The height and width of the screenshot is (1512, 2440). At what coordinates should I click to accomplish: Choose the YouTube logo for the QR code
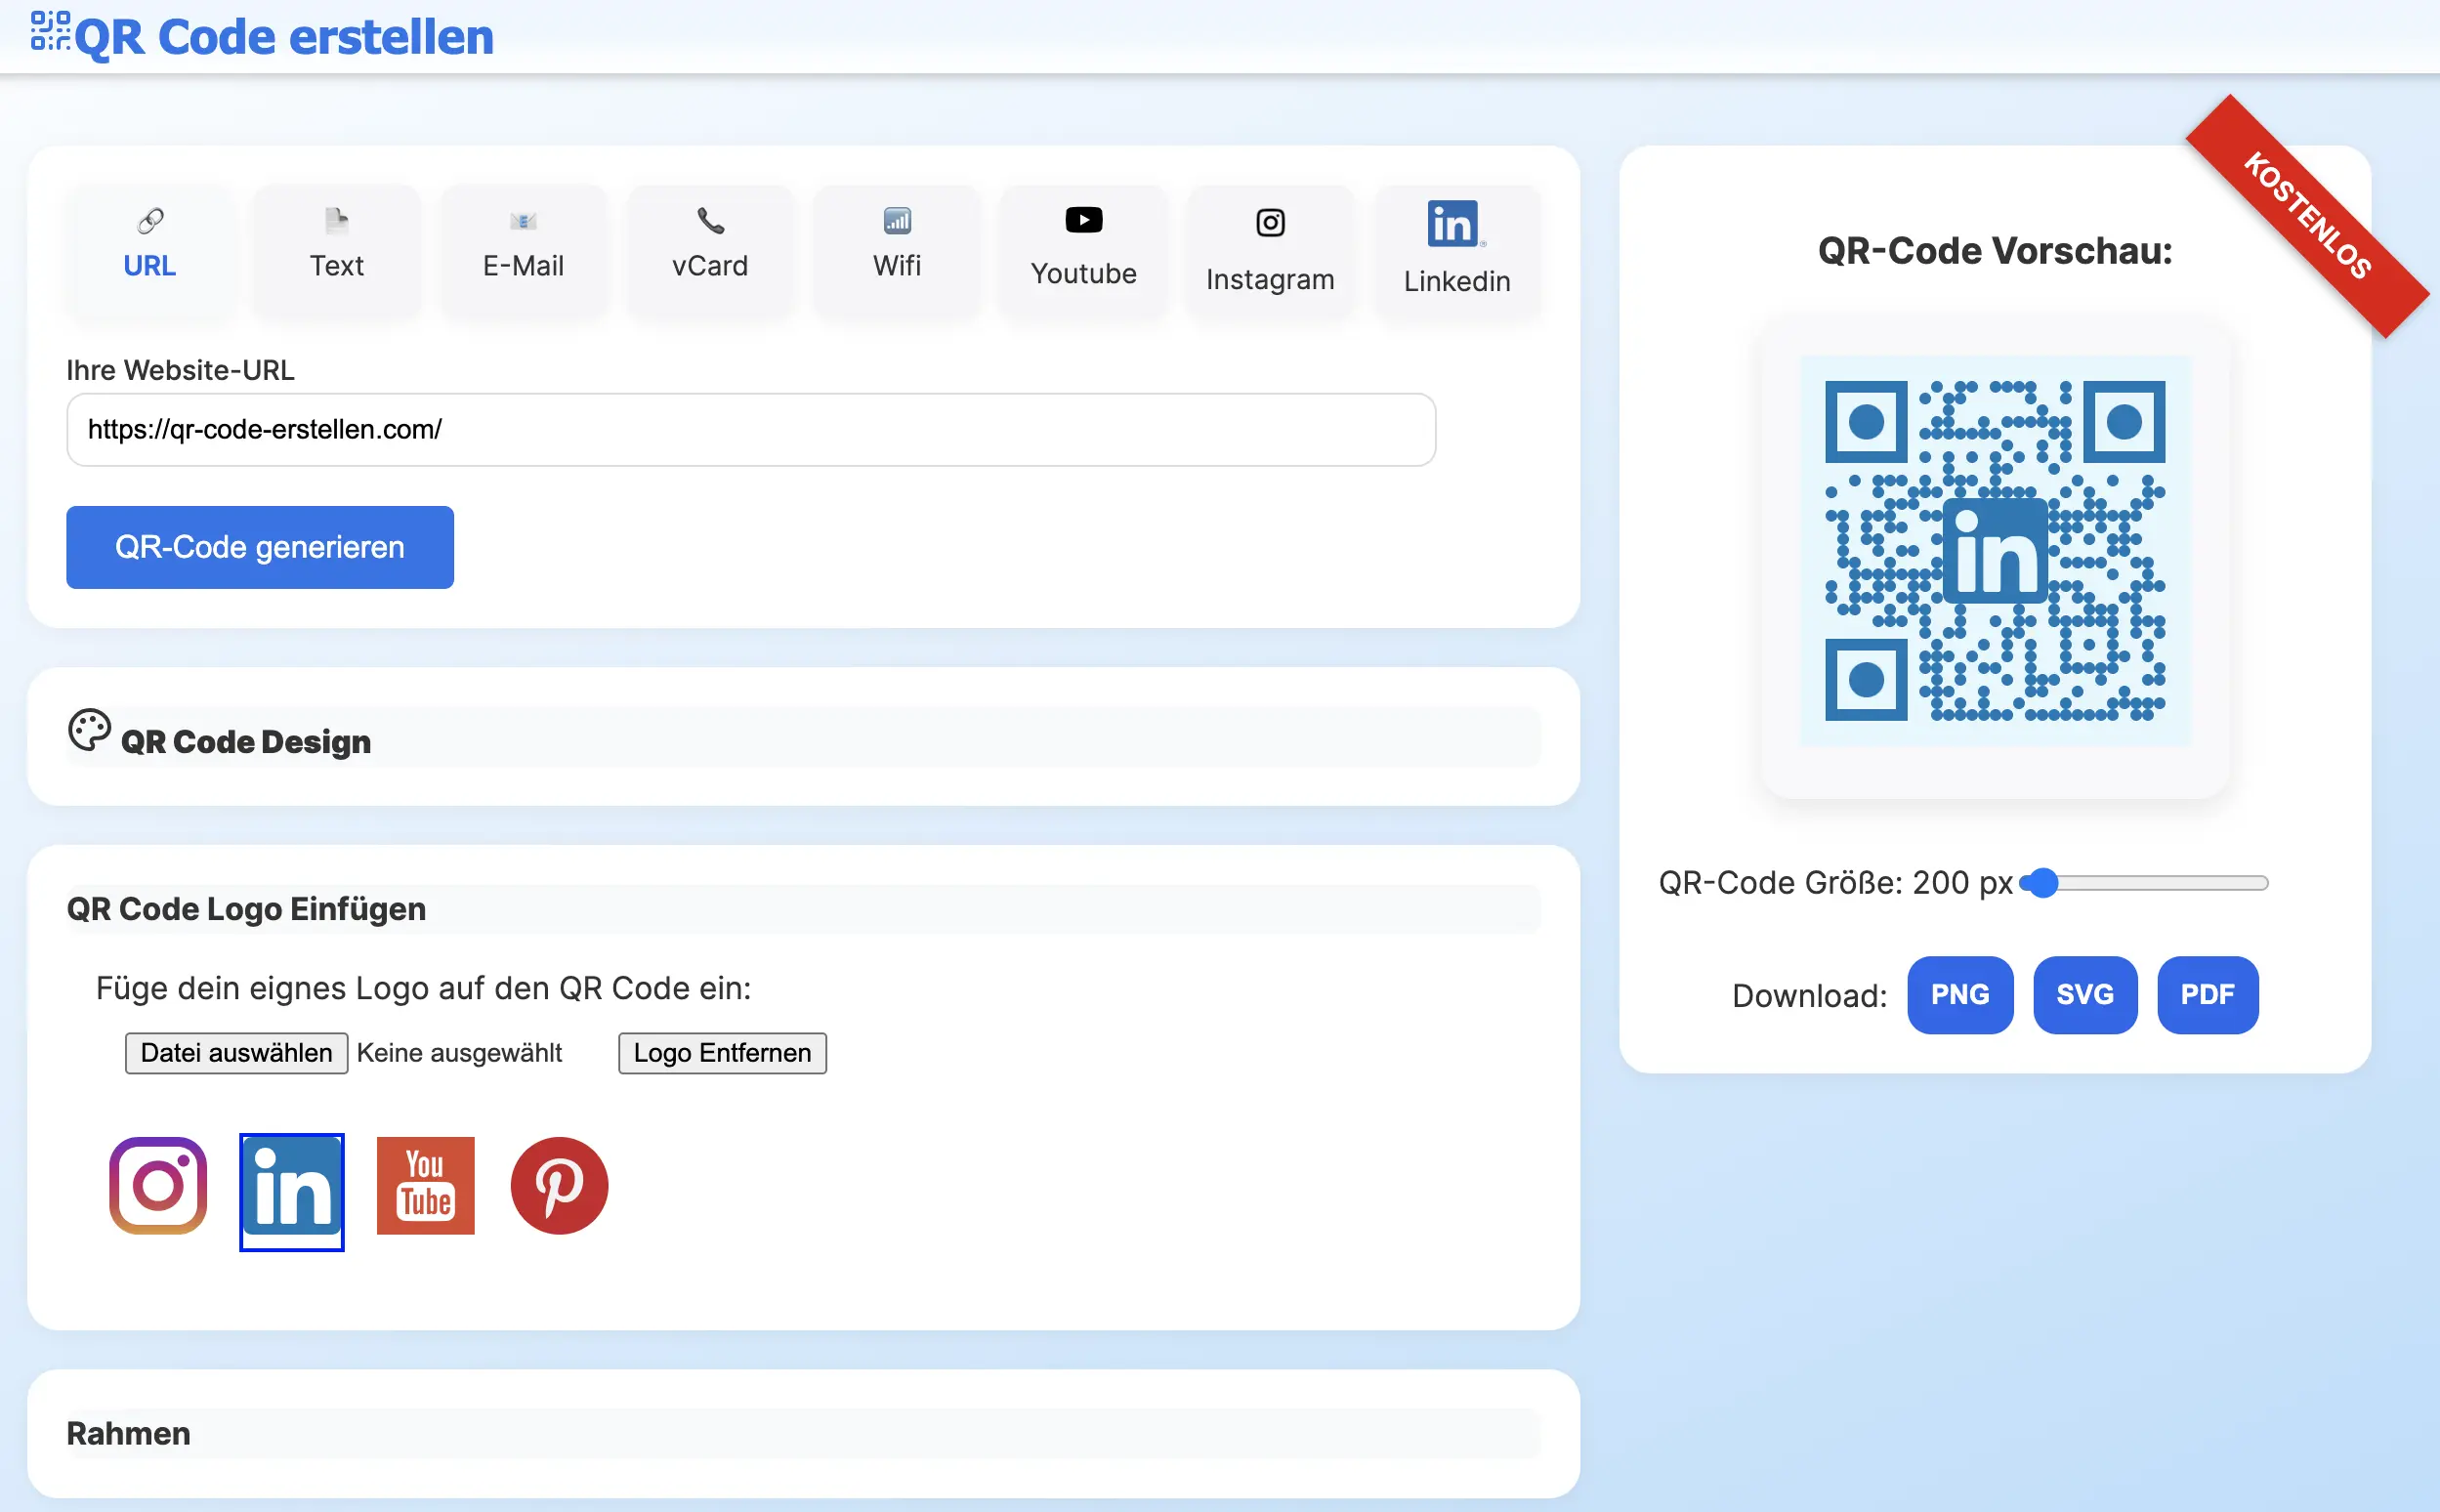[x=425, y=1186]
